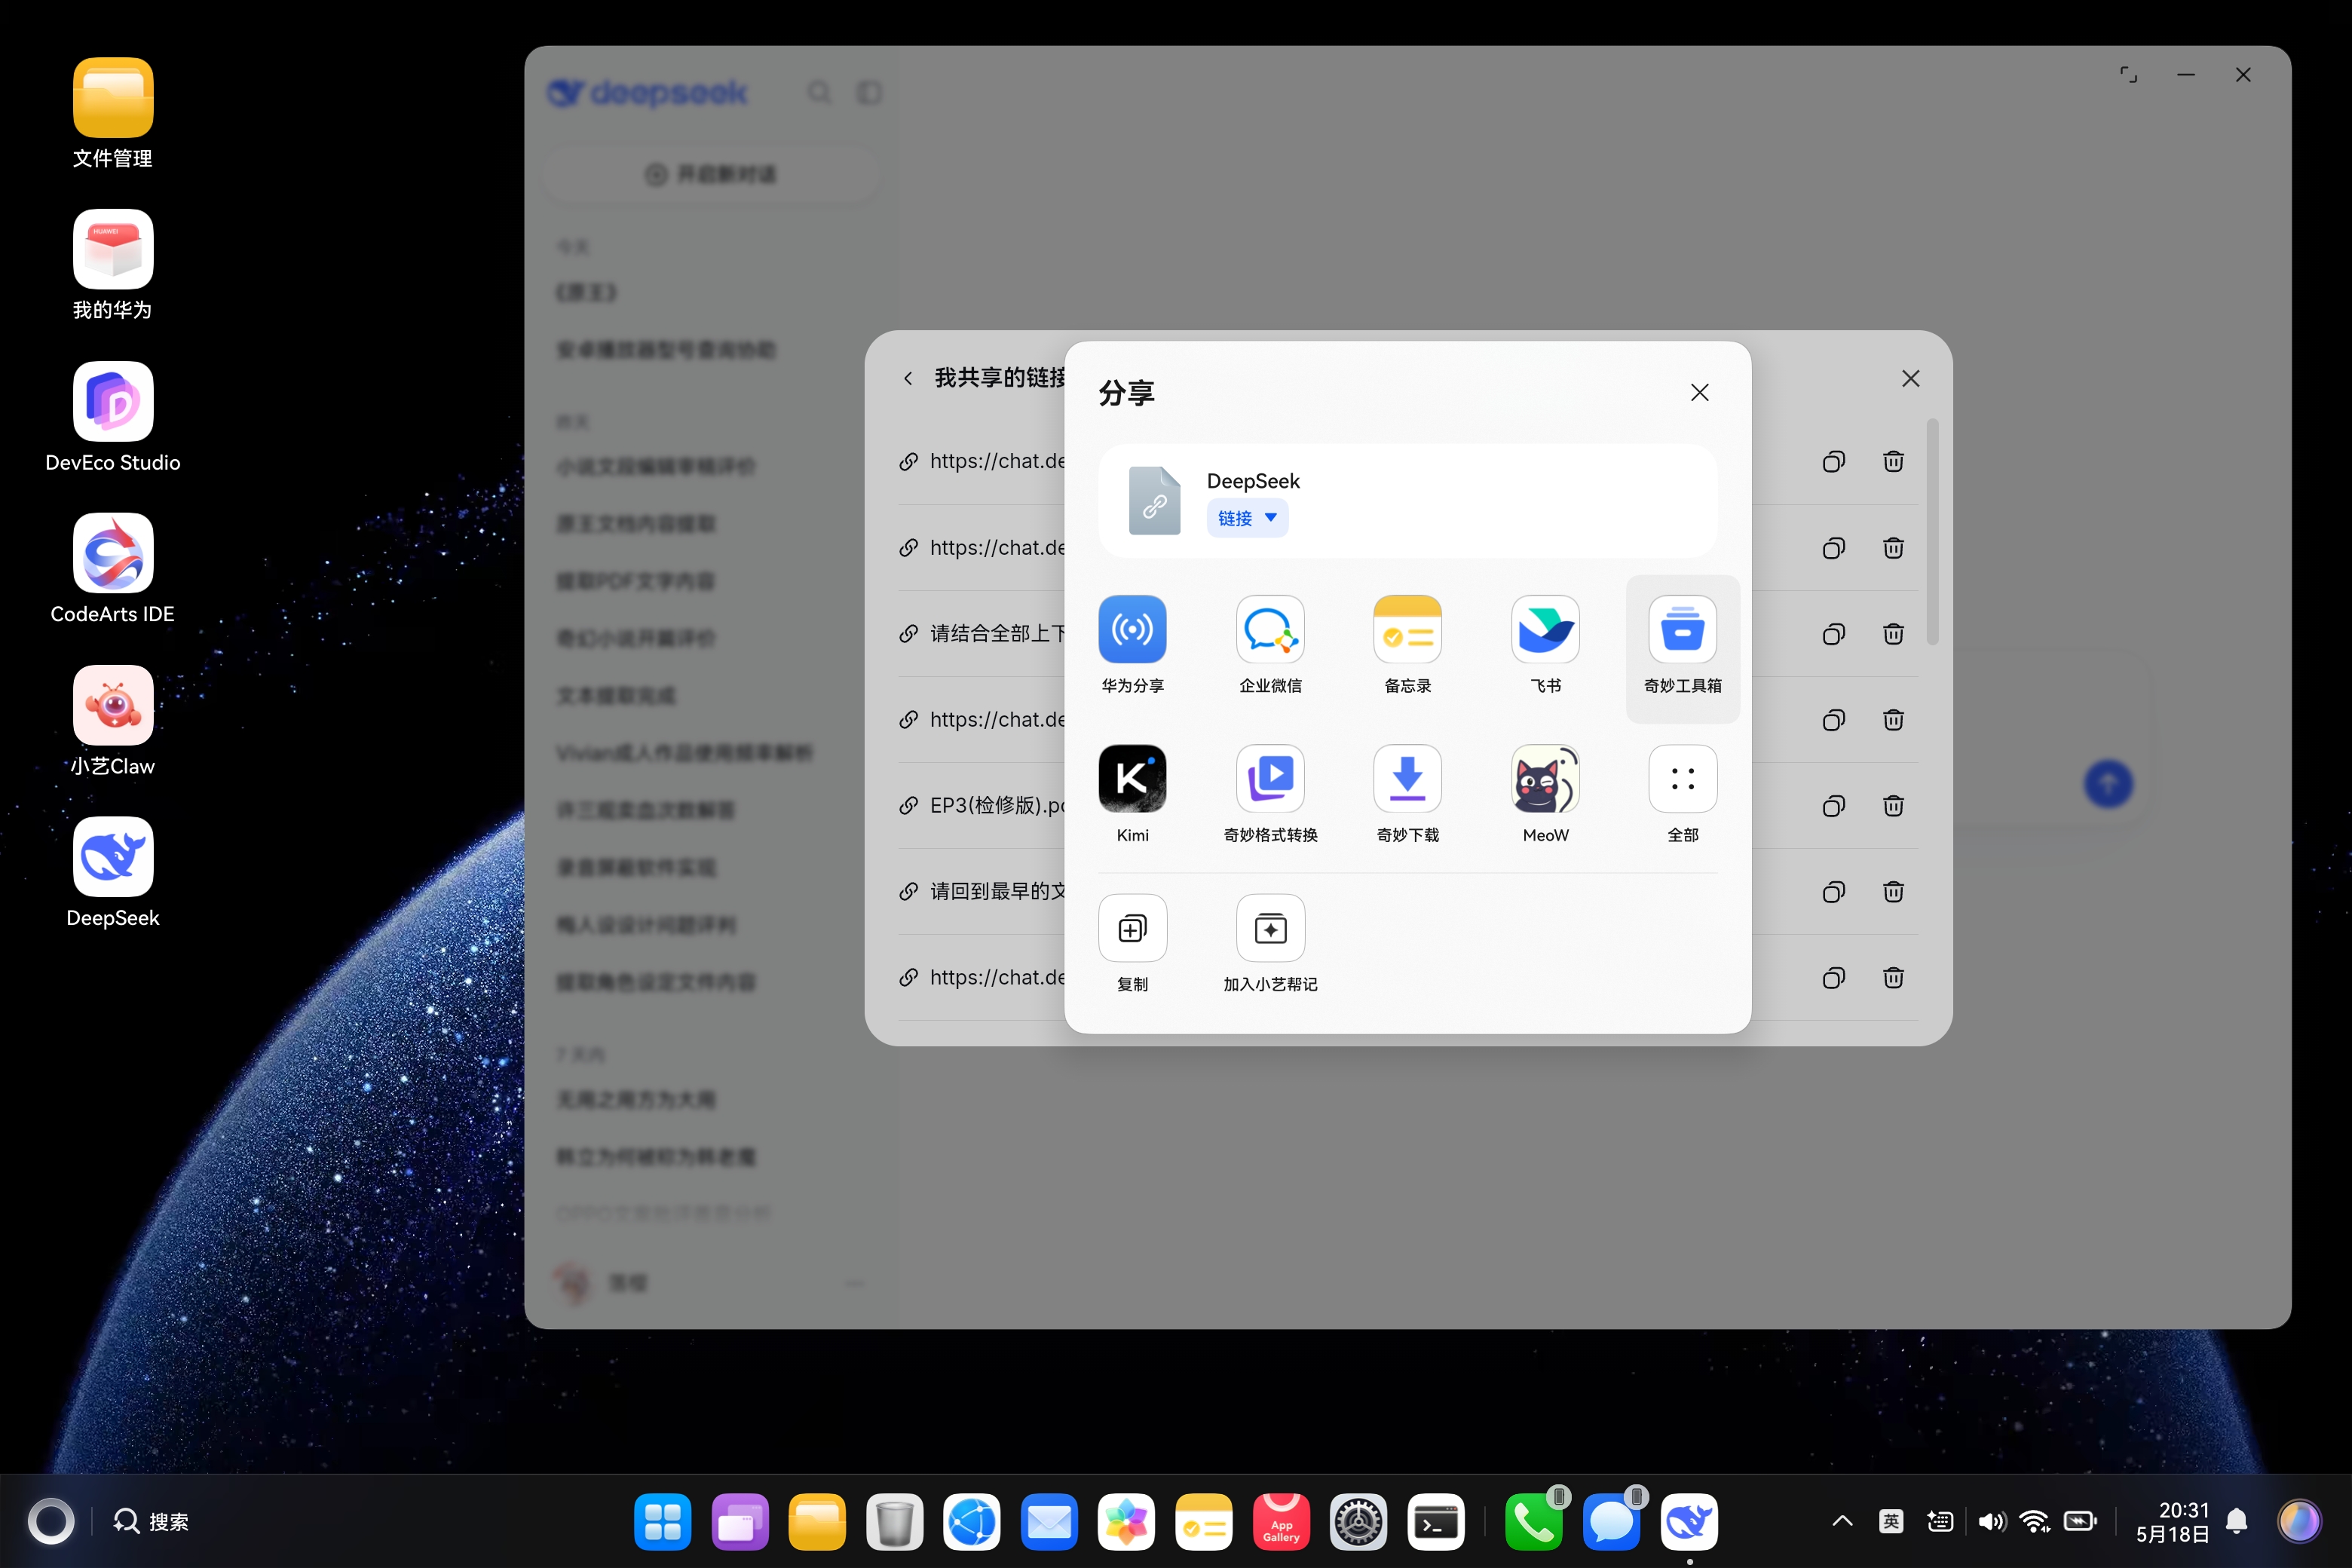Open the Phone app in dock
This screenshot has width=2352, height=1568.
[1533, 1522]
